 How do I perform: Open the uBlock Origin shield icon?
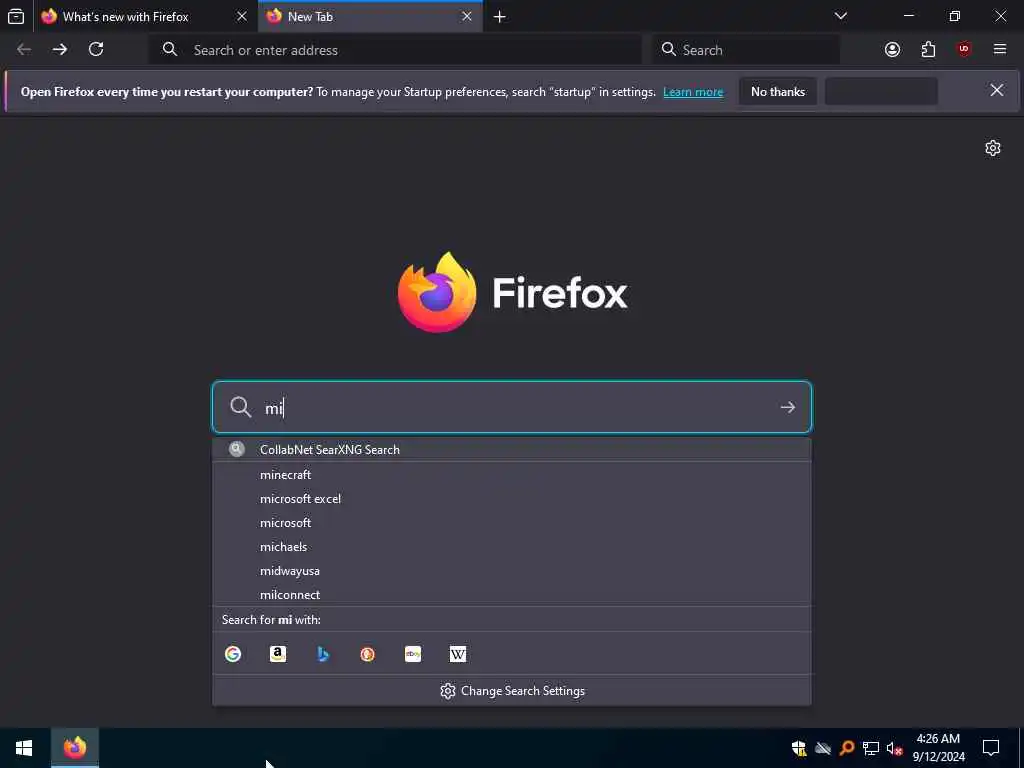(x=964, y=50)
